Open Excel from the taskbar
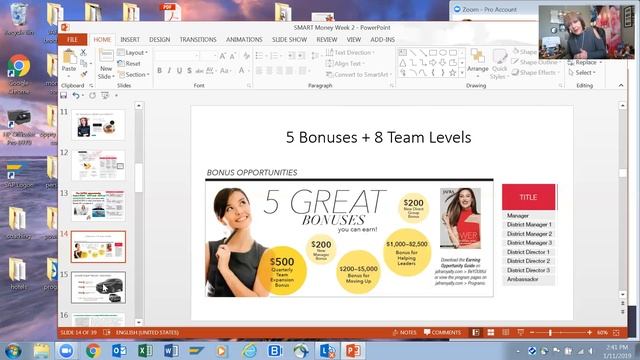The image size is (640, 360). pyautogui.click(x=145, y=351)
